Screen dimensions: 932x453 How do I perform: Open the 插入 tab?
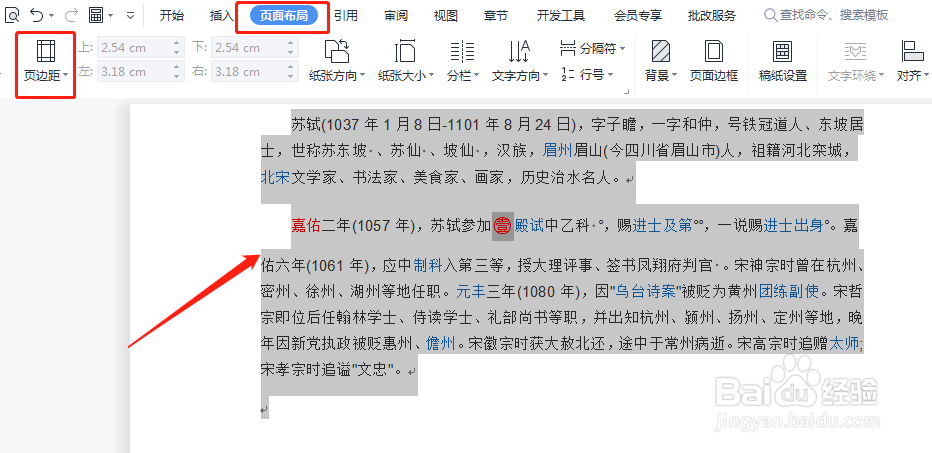[222, 15]
